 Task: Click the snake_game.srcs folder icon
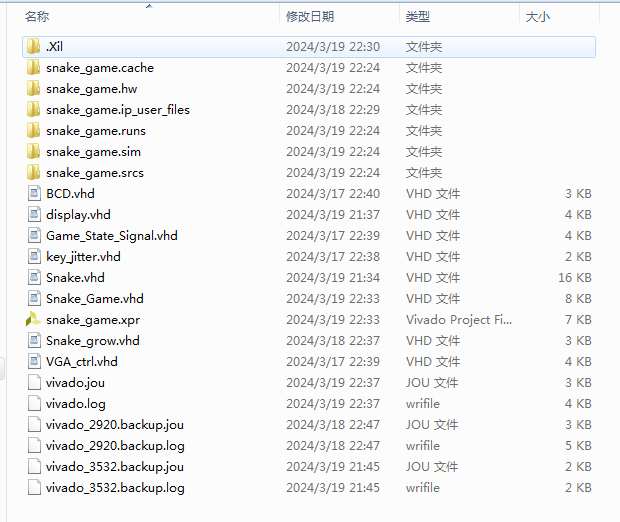(34, 173)
